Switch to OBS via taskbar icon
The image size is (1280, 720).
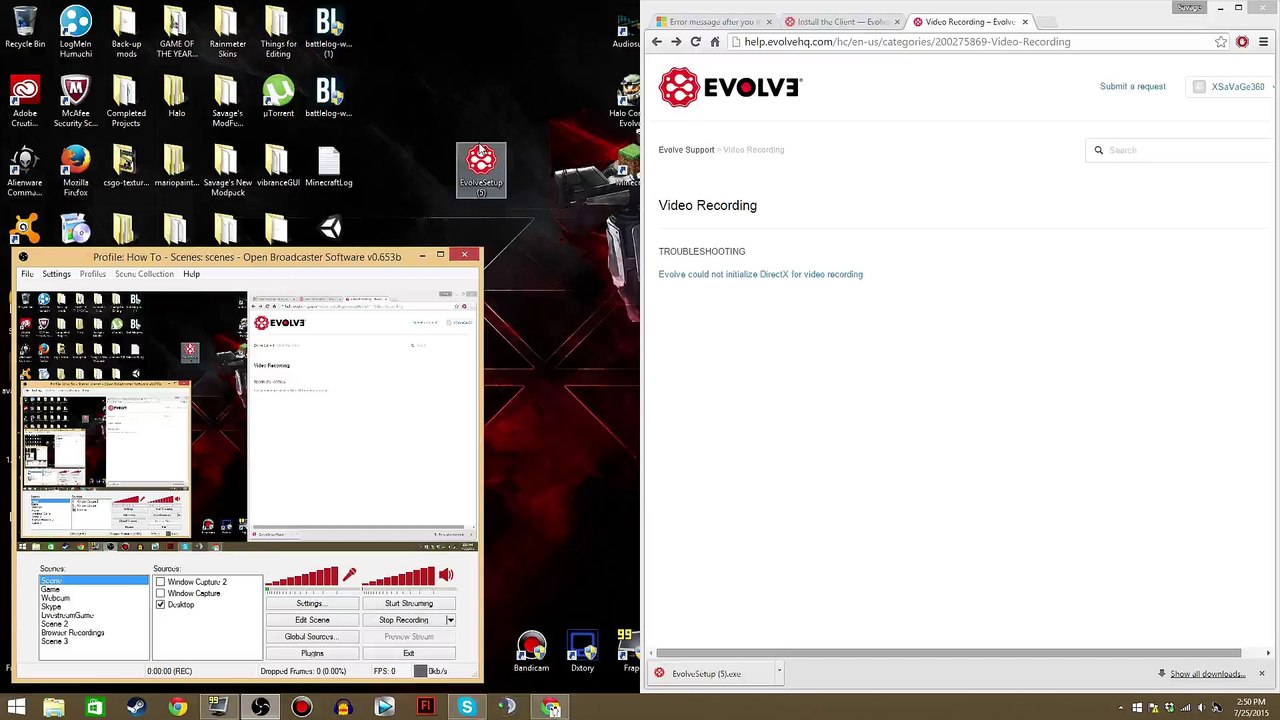260,708
